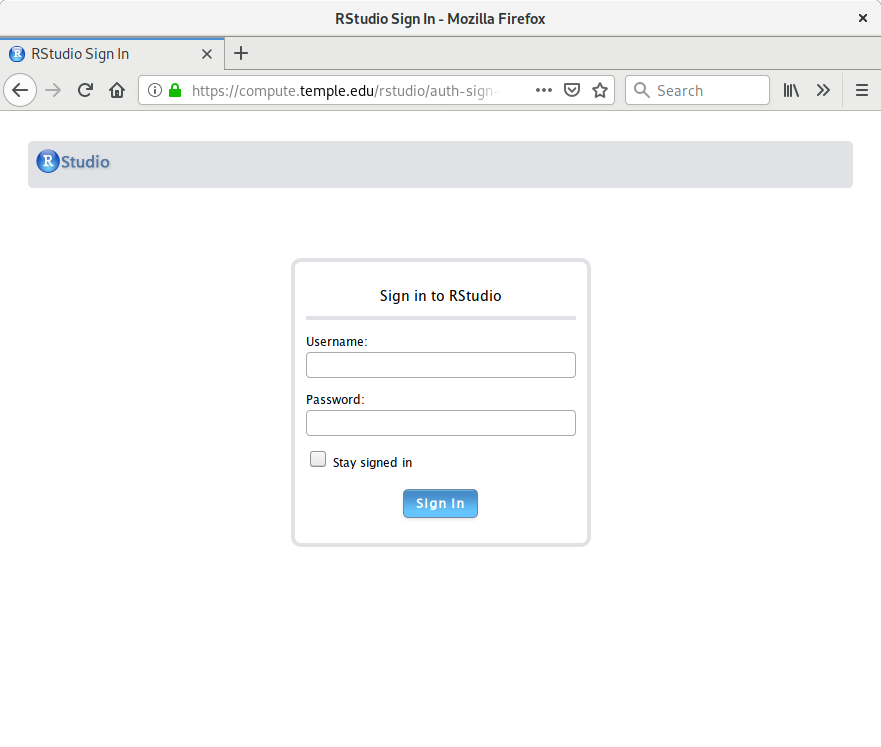The height and width of the screenshot is (747, 881).
Task: Focus the Username input field
Action: click(441, 365)
